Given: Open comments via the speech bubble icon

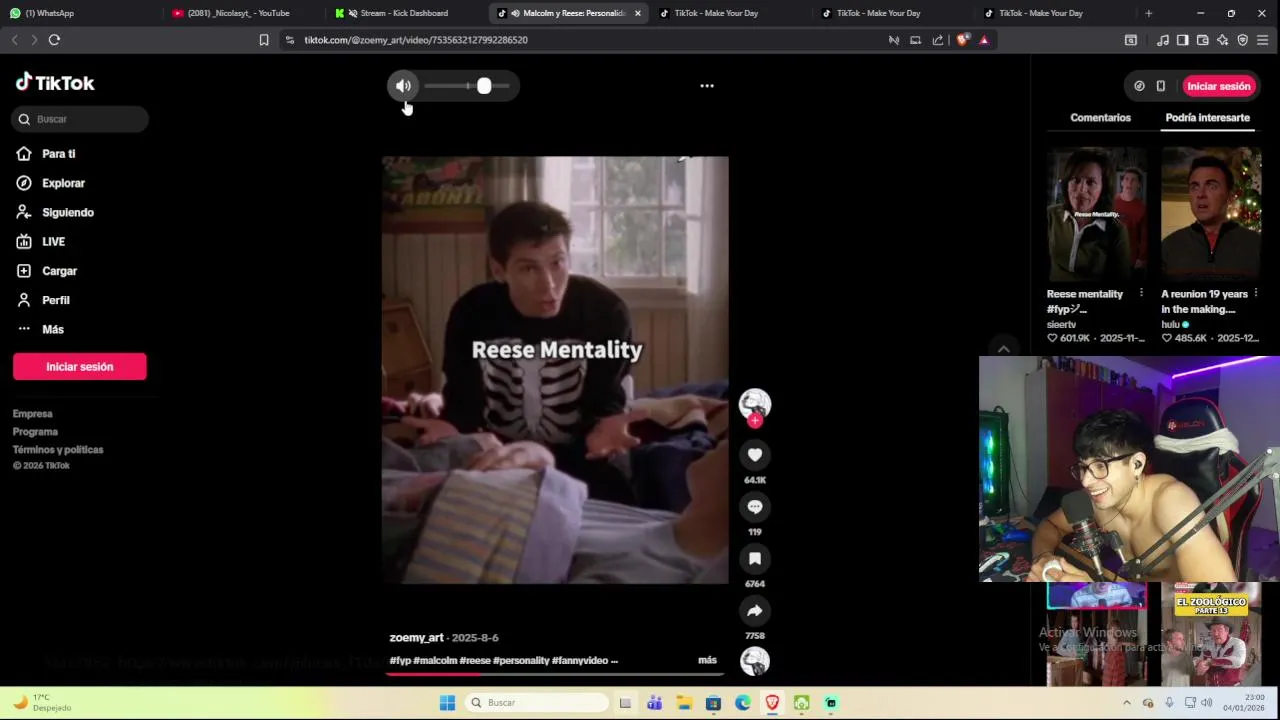Looking at the screenshot, I should click(x=755, y=507).
